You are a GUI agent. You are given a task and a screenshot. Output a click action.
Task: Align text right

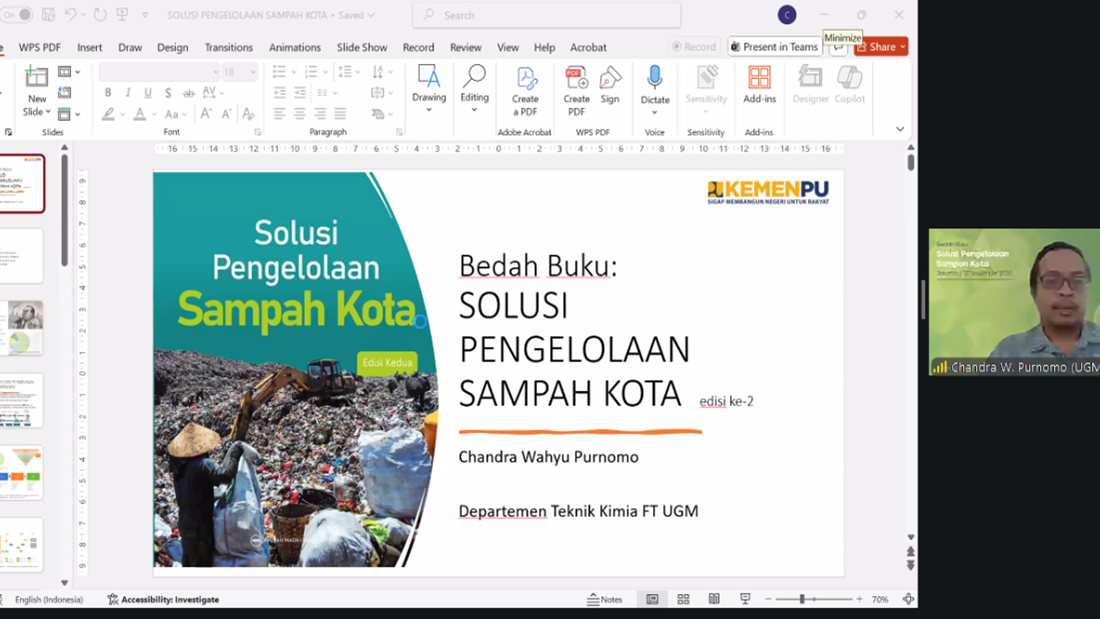(320, 114)
